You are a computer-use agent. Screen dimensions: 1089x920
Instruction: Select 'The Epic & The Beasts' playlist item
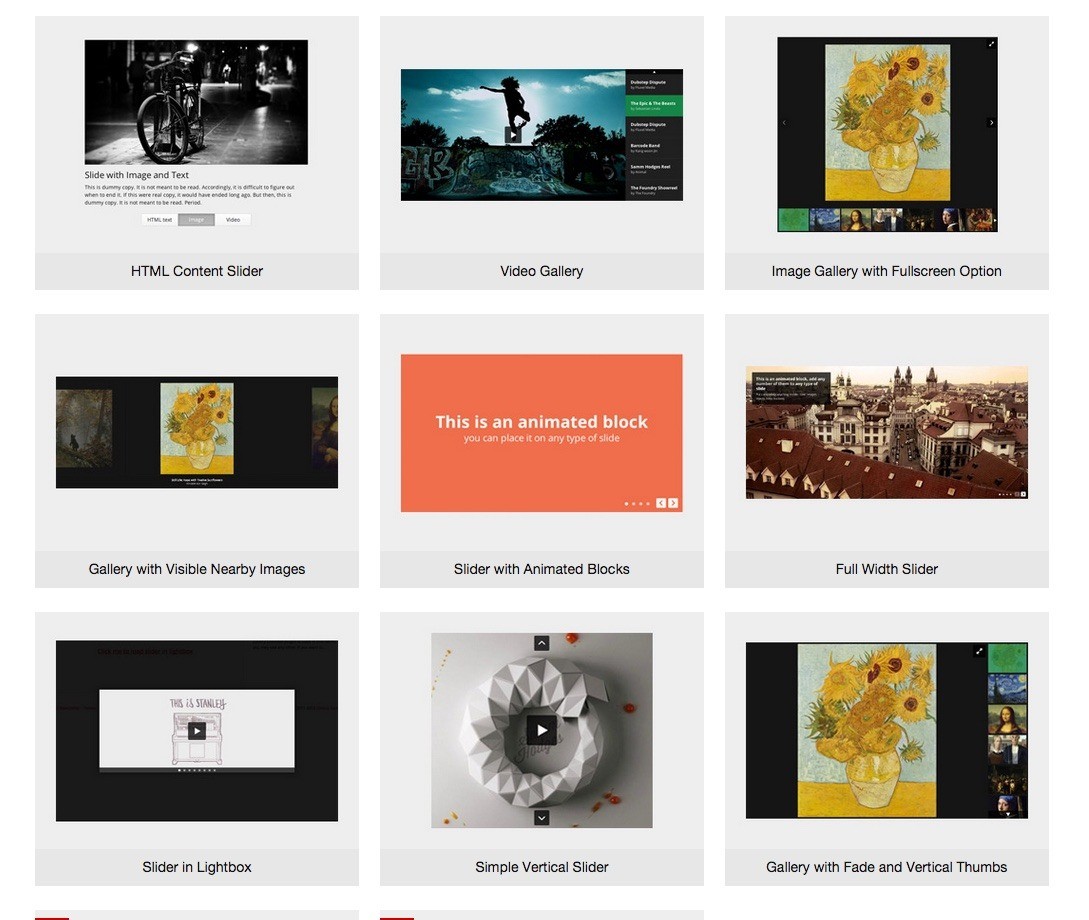(654, 106)
